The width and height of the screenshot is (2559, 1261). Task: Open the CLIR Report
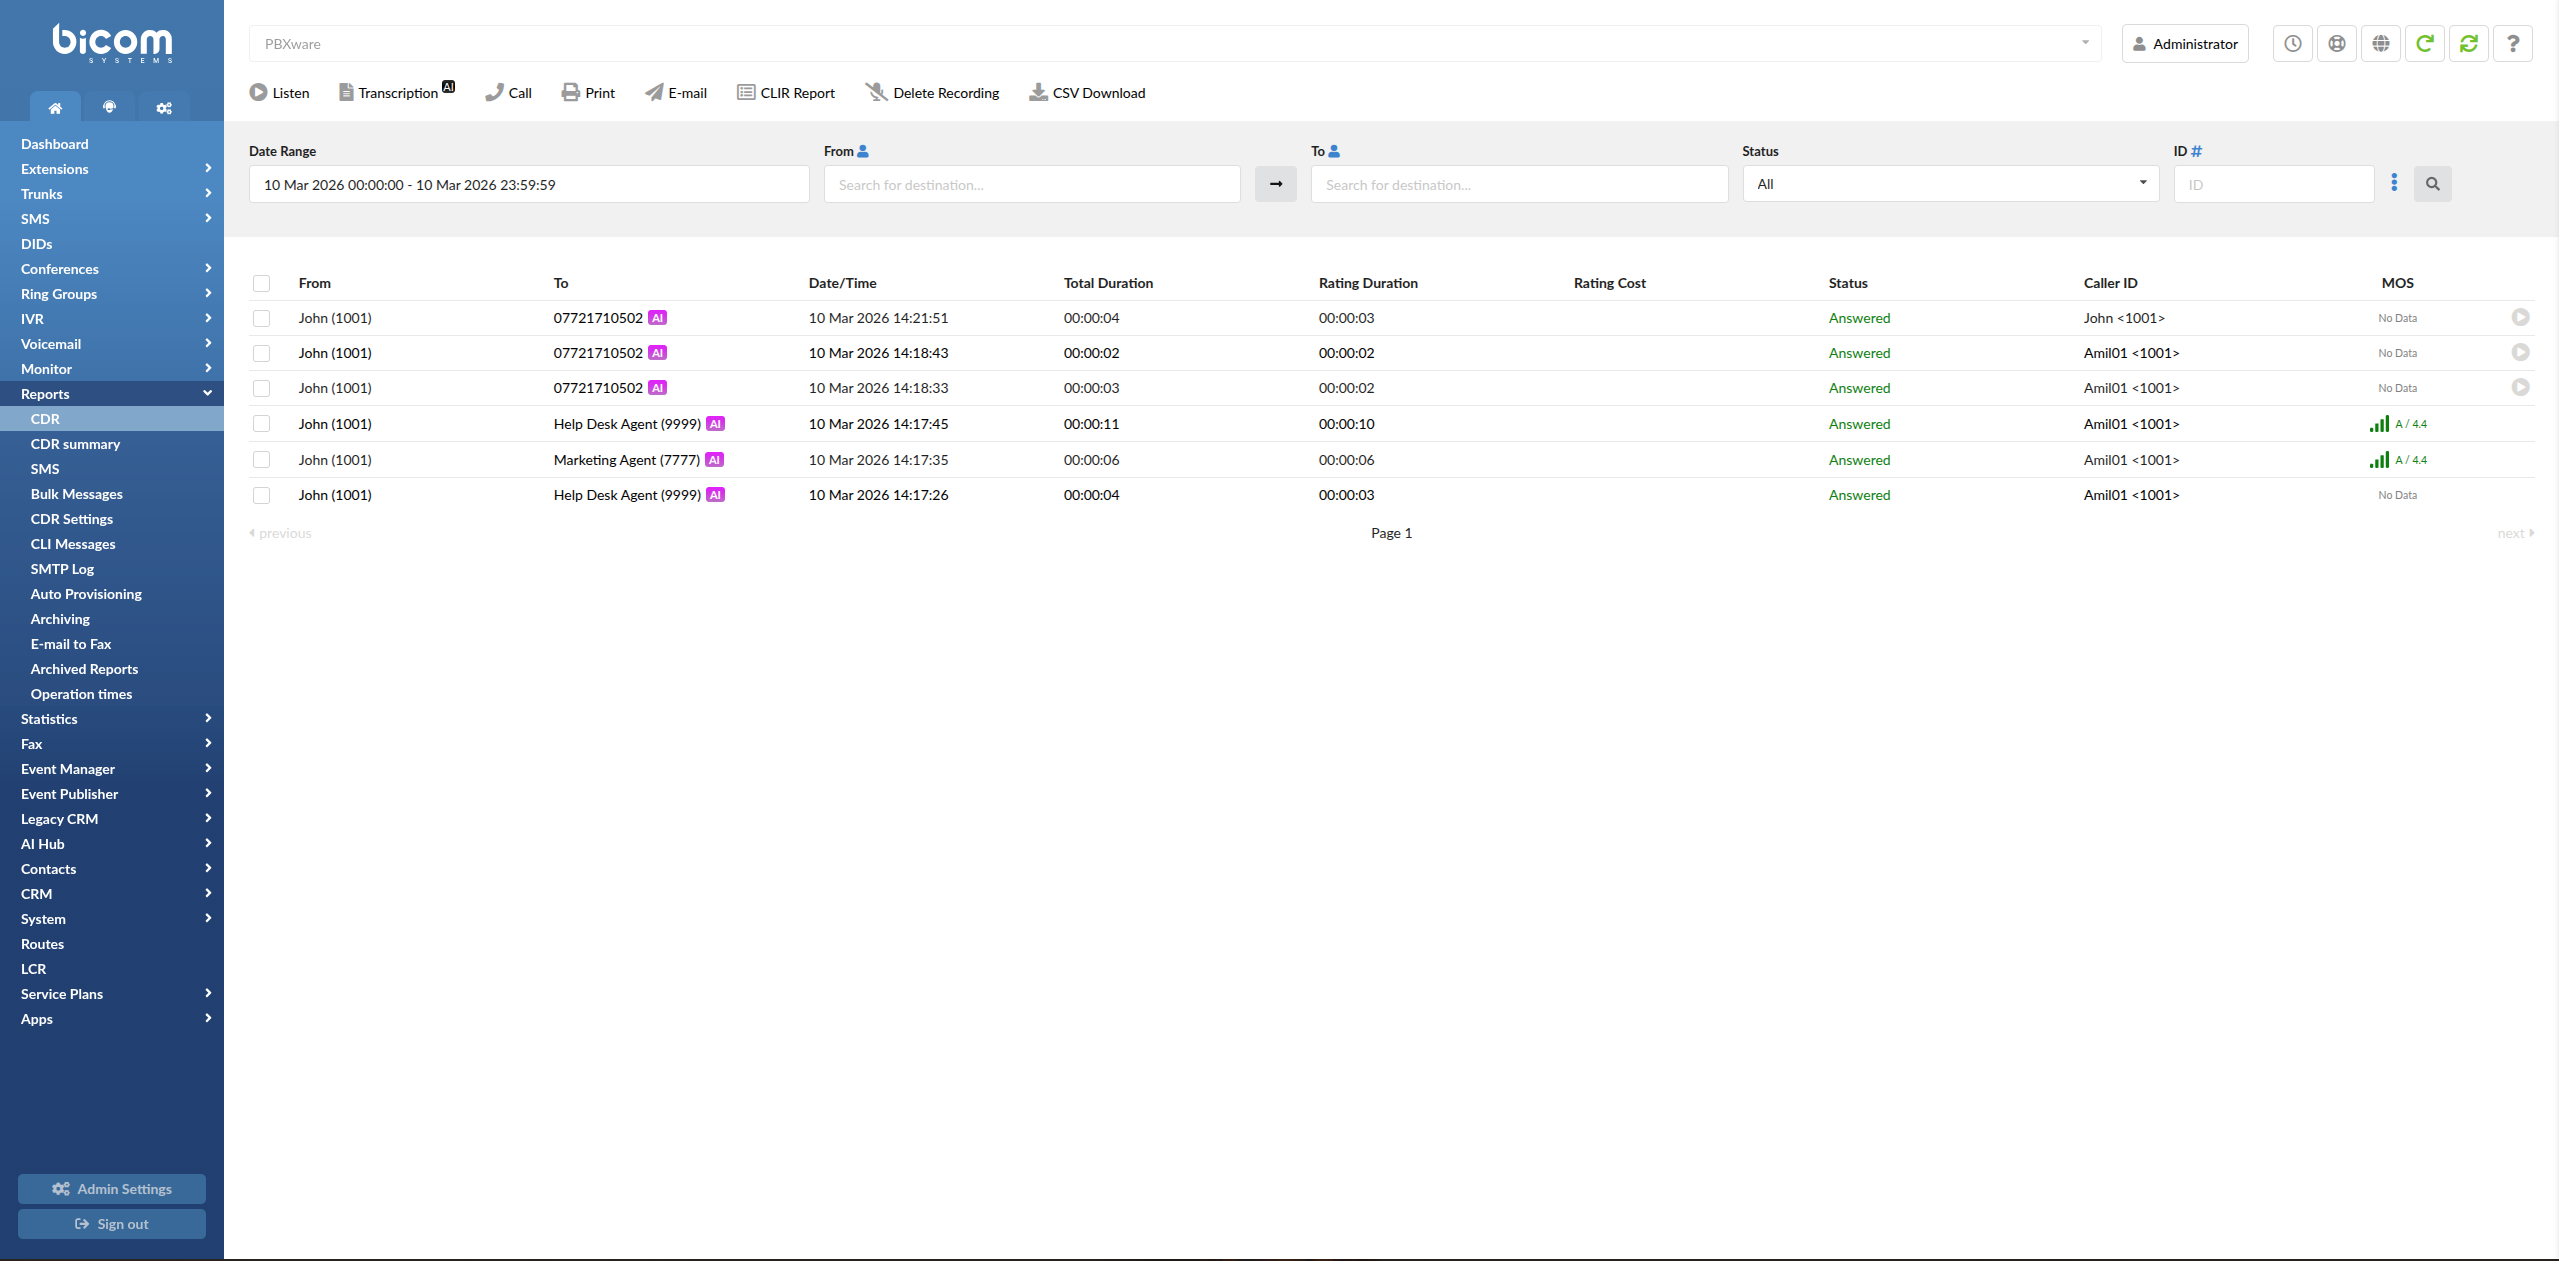[x=786, y=93]
